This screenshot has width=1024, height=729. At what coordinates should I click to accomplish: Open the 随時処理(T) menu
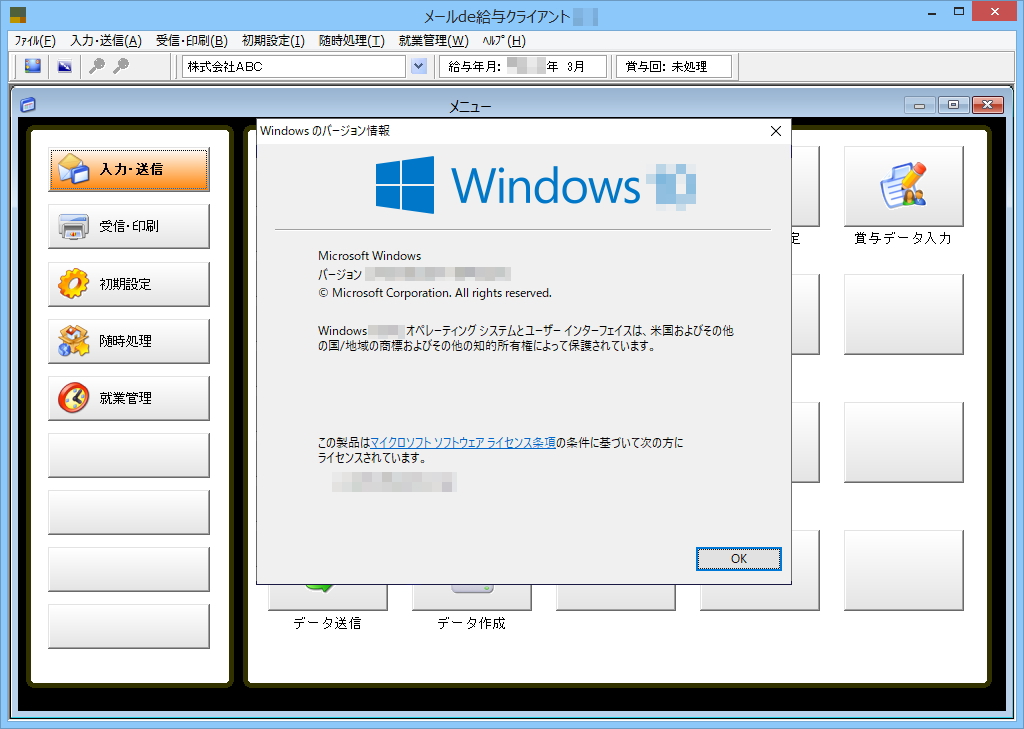pos(351,40)
